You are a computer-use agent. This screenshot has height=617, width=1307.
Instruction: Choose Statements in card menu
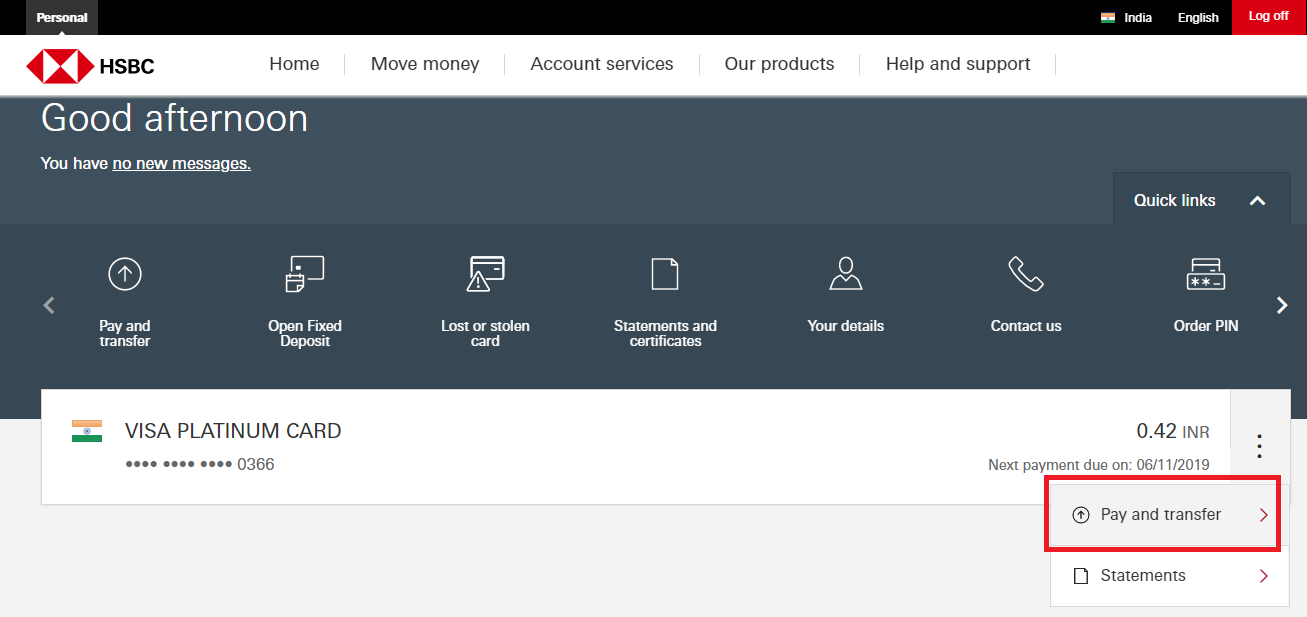pyautogui.click(x=1170, y=576)
